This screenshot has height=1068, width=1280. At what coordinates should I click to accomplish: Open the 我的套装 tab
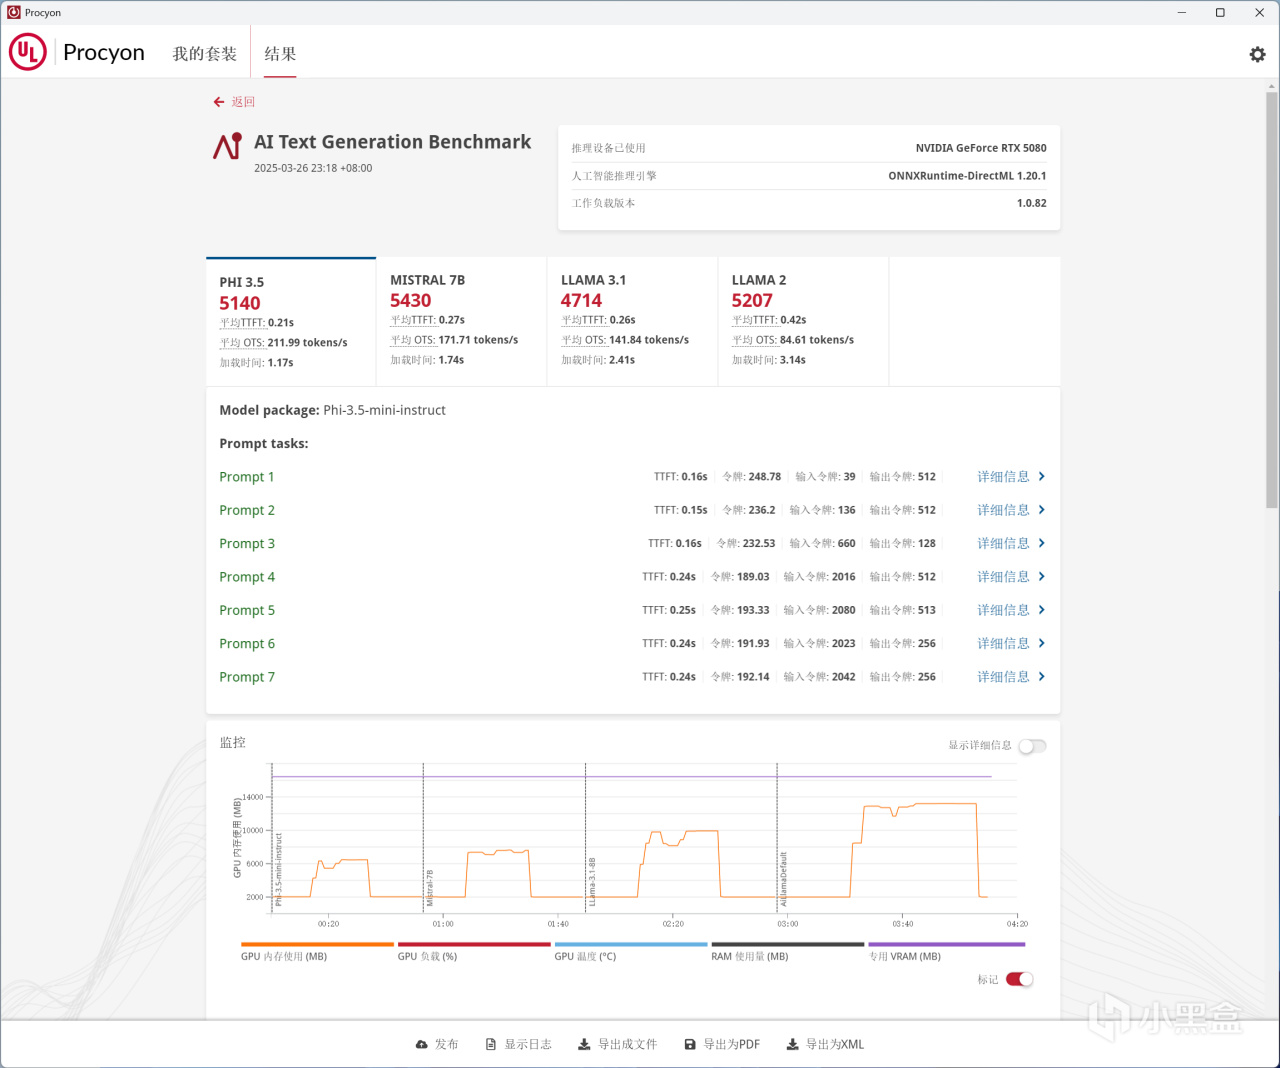pyautogui.click(x=204, y=54)
